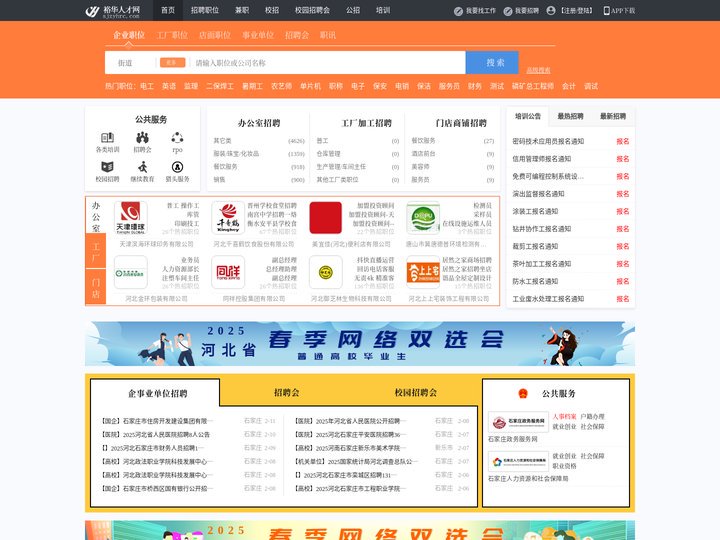Switch to the 最热招聘 tab
The width and height of the screenshot is (720, 540).
[x=570, y=116]
